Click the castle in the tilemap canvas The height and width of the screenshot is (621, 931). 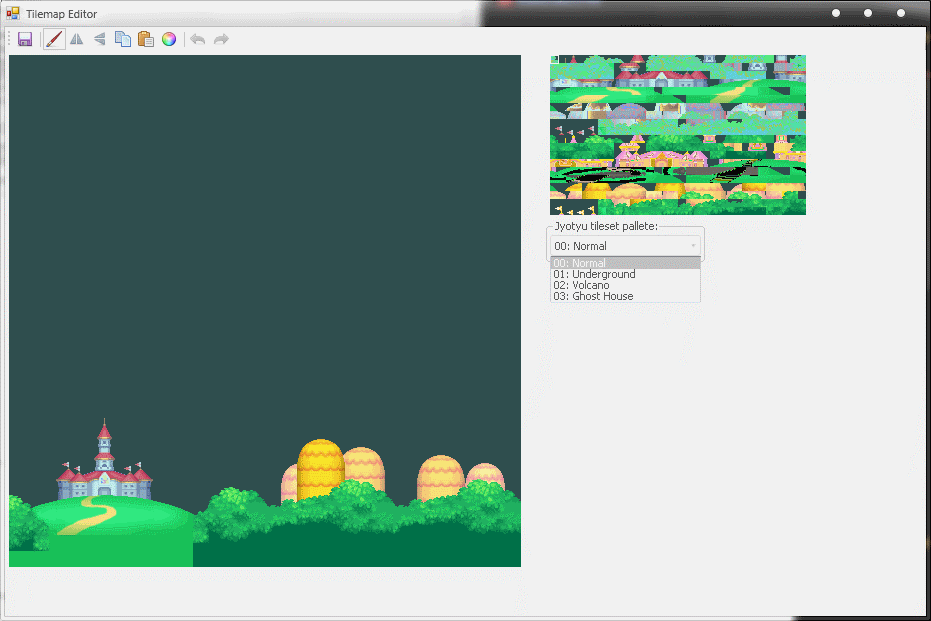[104, 468]
